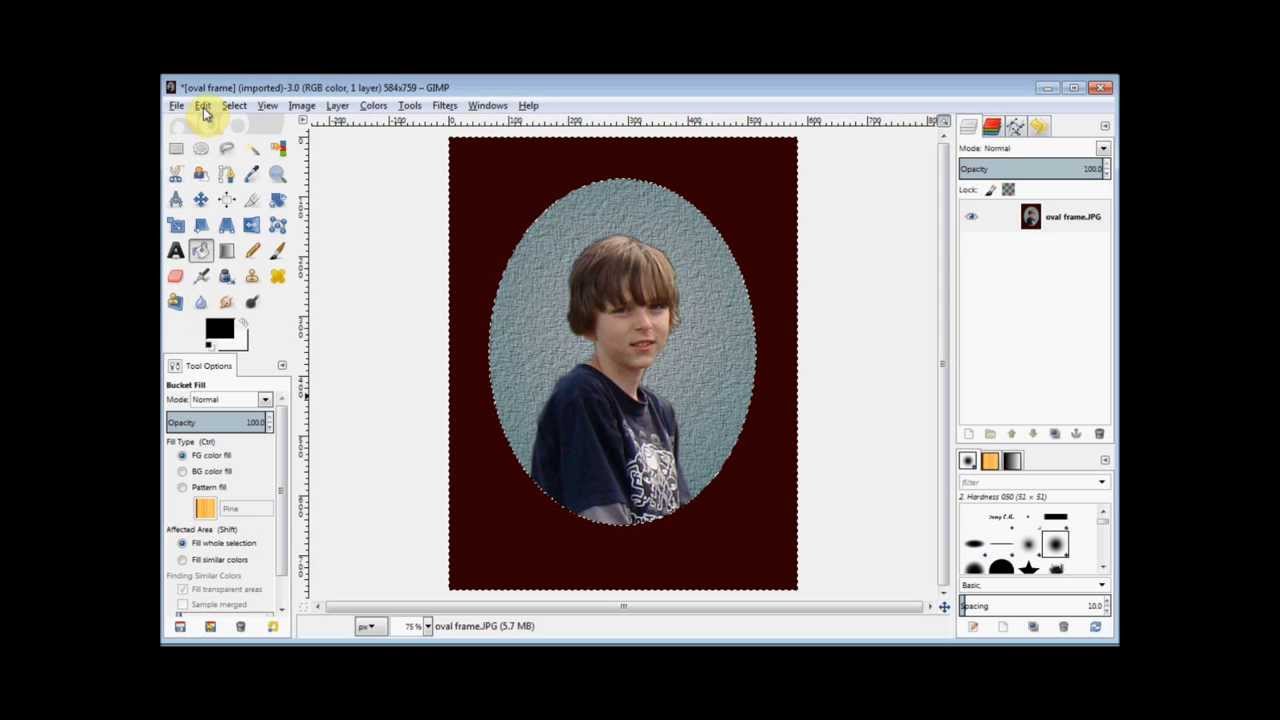Click the black foreground color swatch

[219, 328]
